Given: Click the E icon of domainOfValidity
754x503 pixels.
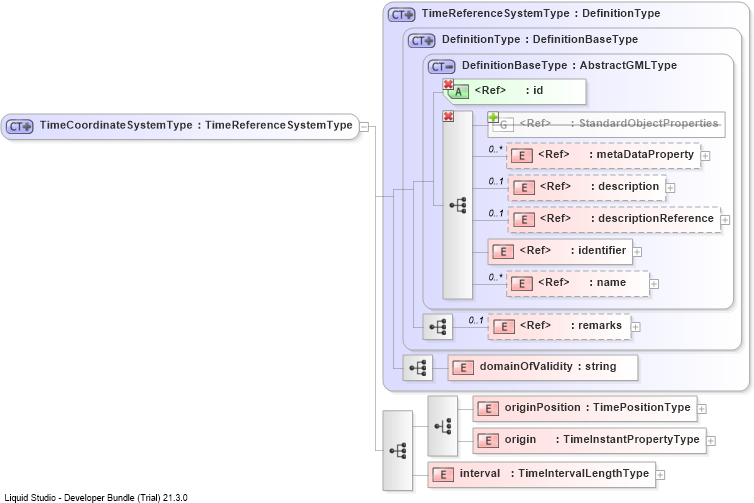Looking at the screenshot, I should pyautogui.click(x=463, y=368).
